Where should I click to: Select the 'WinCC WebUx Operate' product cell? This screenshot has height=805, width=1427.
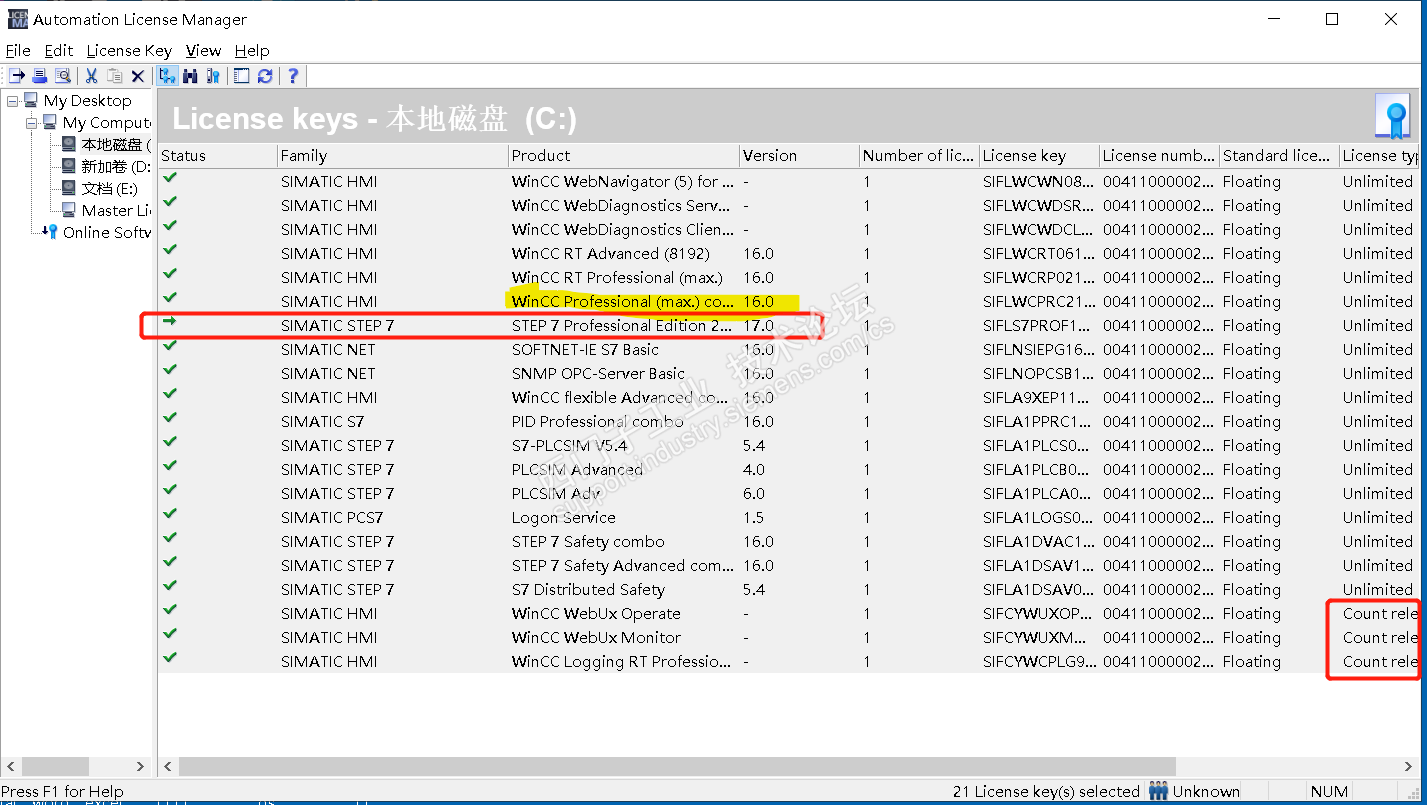point(596,613)
